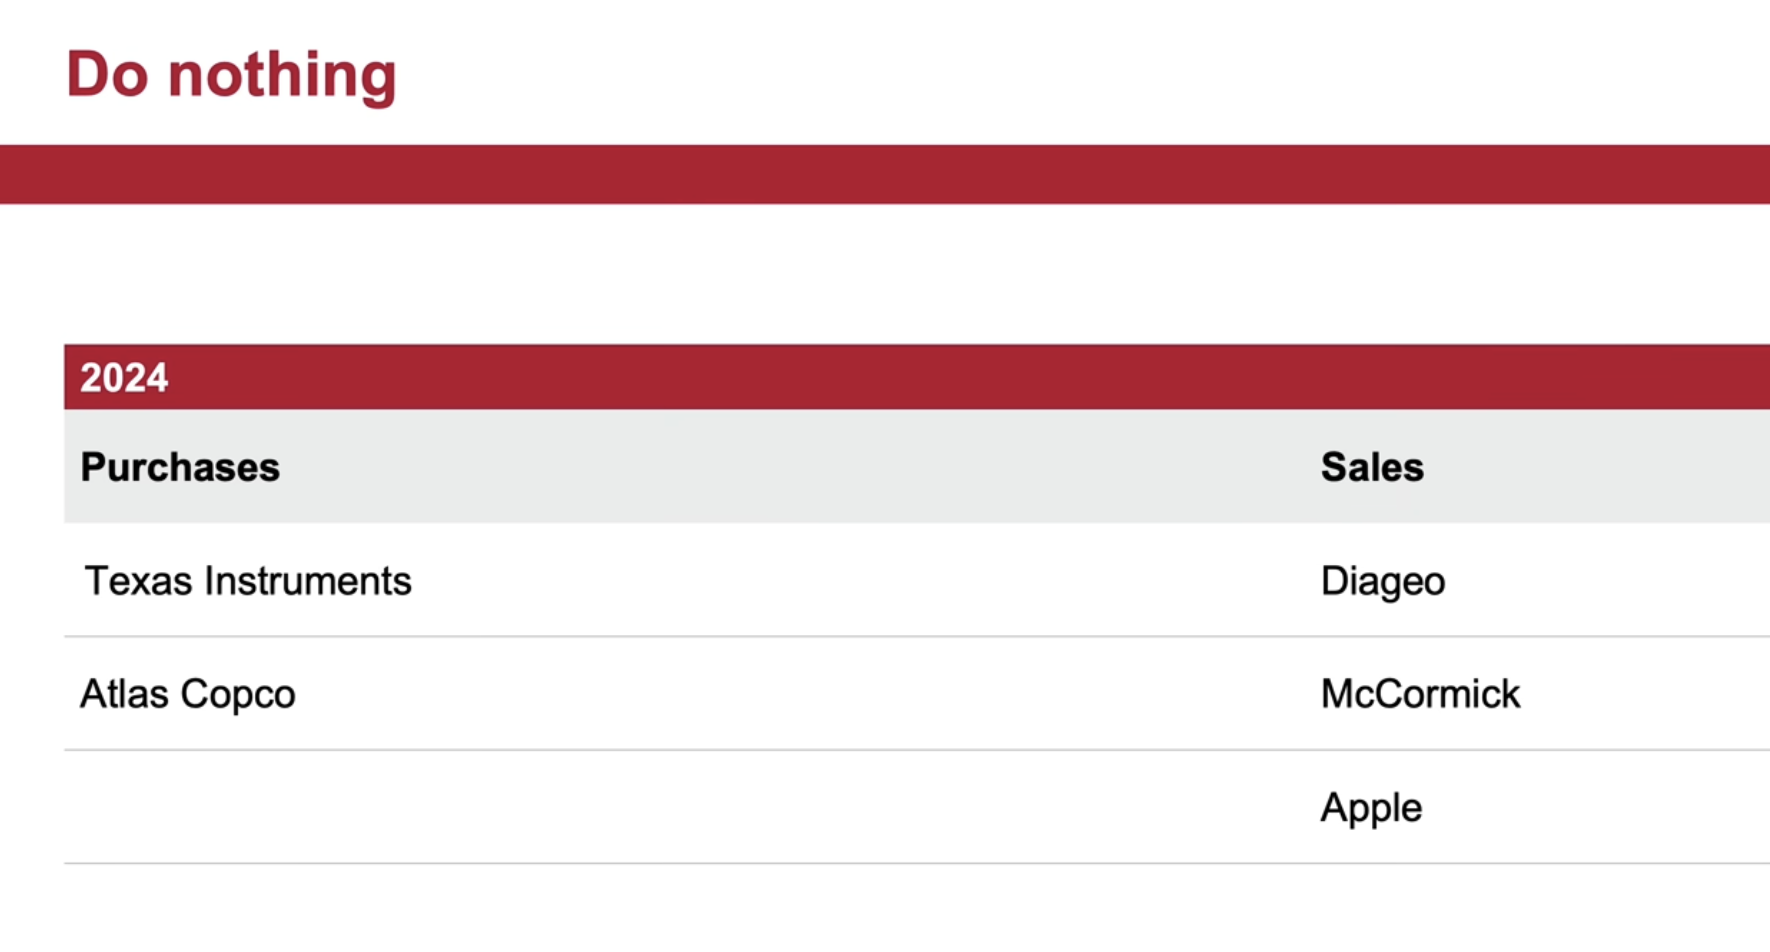Screen dimensions: 1770x952
Task: Click the gray header row between Purchases and Sales
Action: (800, 467)
